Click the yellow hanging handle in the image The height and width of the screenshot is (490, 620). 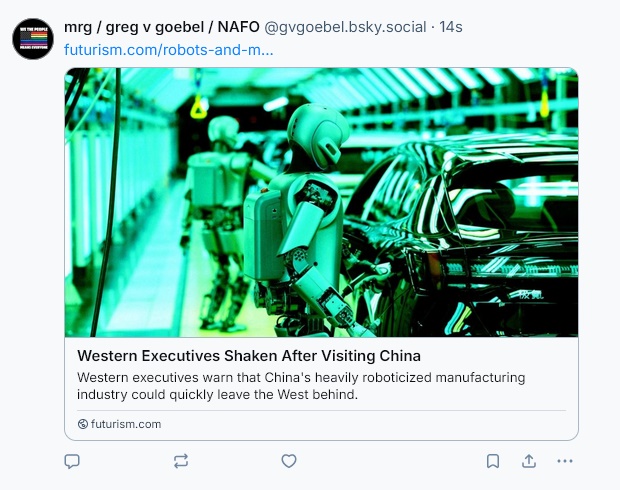(199, 105)
